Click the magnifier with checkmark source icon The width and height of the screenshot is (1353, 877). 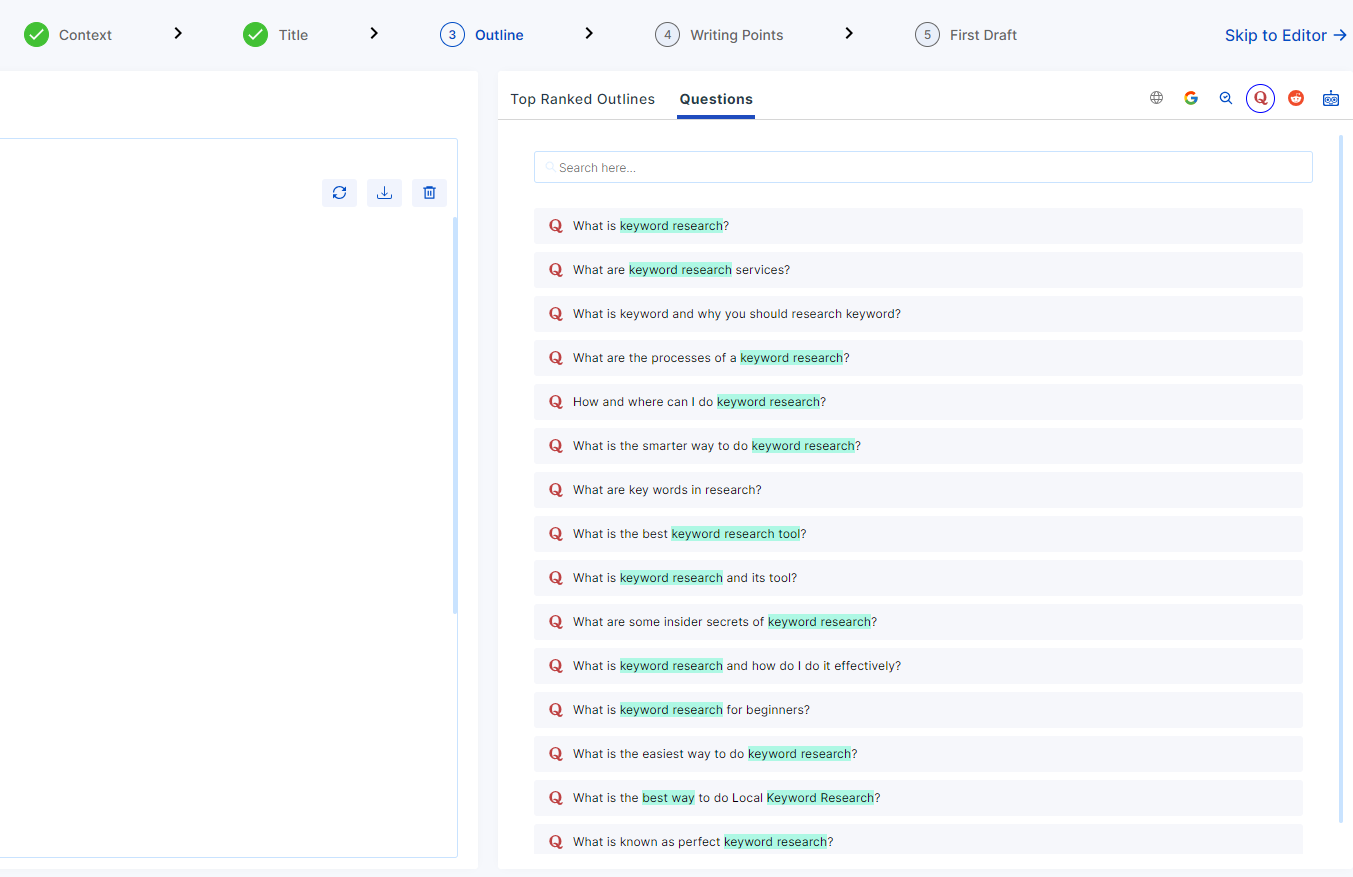[x=1226, y=98]
